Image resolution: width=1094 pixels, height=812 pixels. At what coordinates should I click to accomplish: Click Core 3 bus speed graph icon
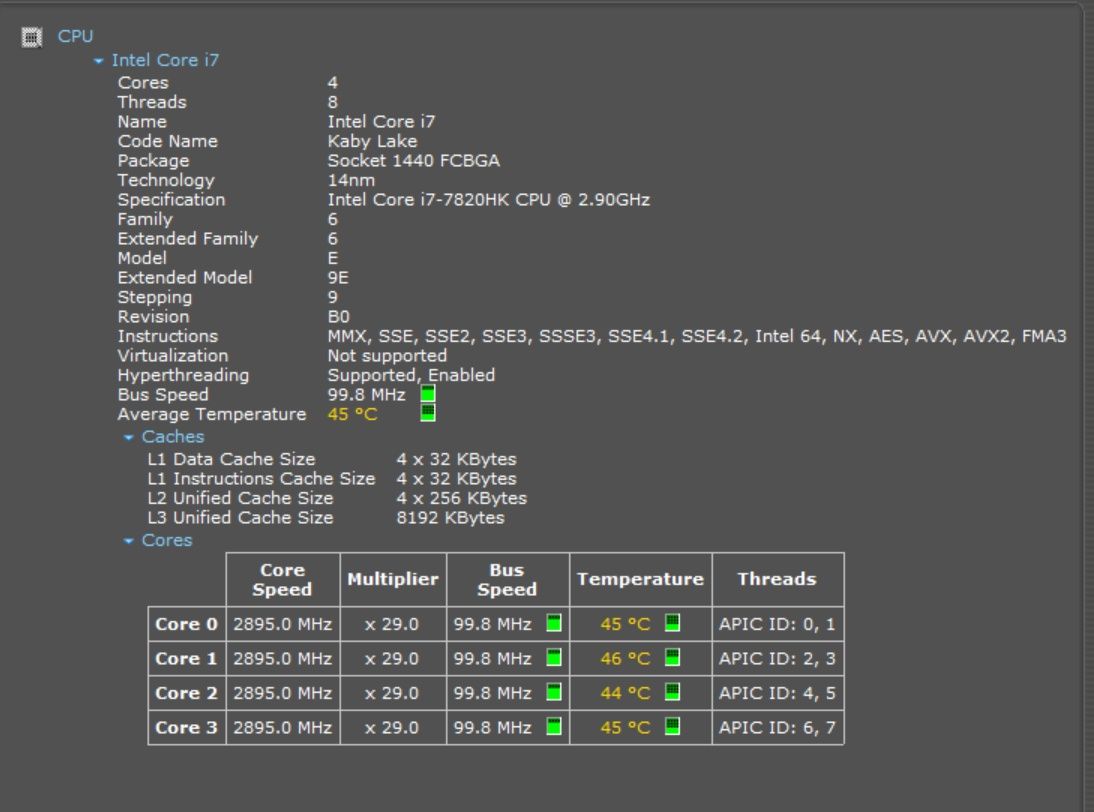coord(553,726)
